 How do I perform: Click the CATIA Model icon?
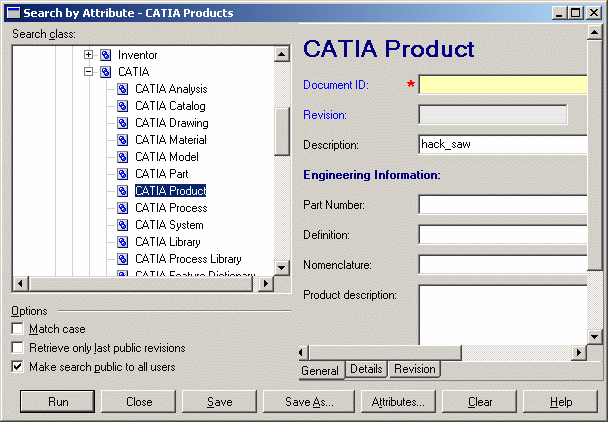tap(123, 157)
